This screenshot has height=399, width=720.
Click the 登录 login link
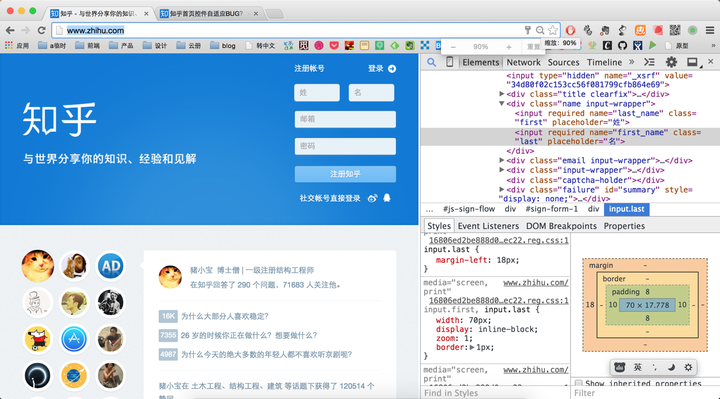click(x=375, y=69)
